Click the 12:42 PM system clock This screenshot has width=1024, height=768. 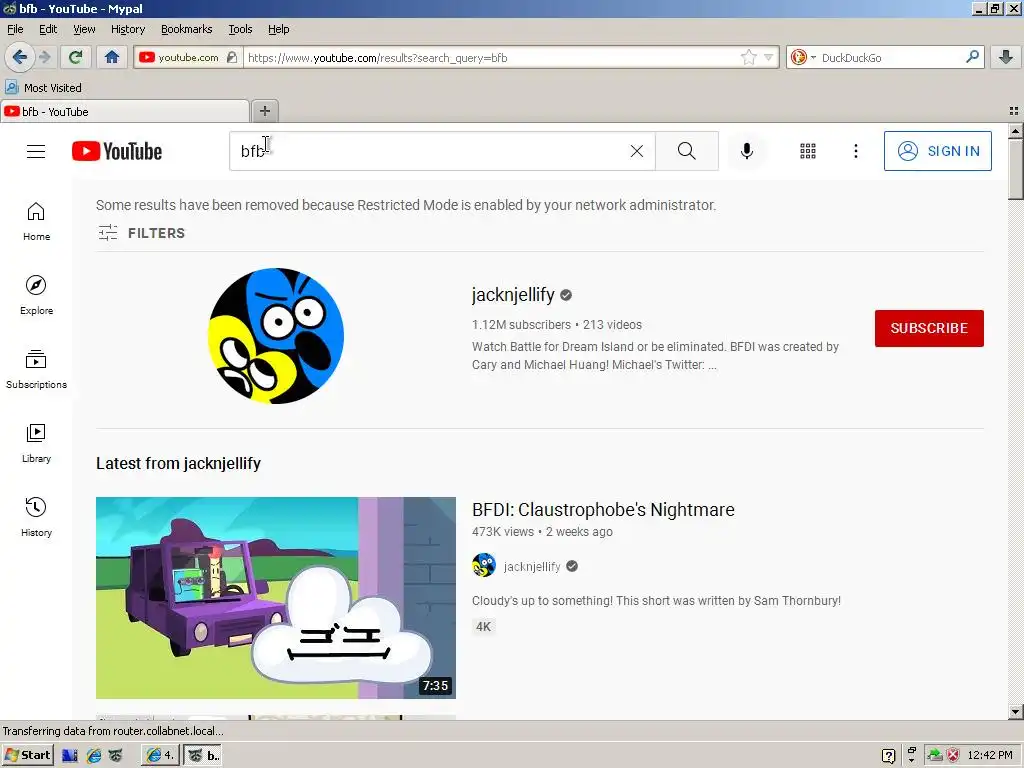click(990, 755)
